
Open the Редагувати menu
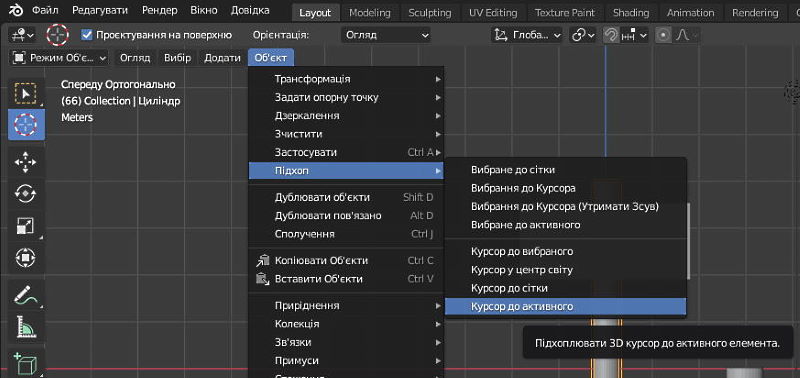click(x=99, y=11)
